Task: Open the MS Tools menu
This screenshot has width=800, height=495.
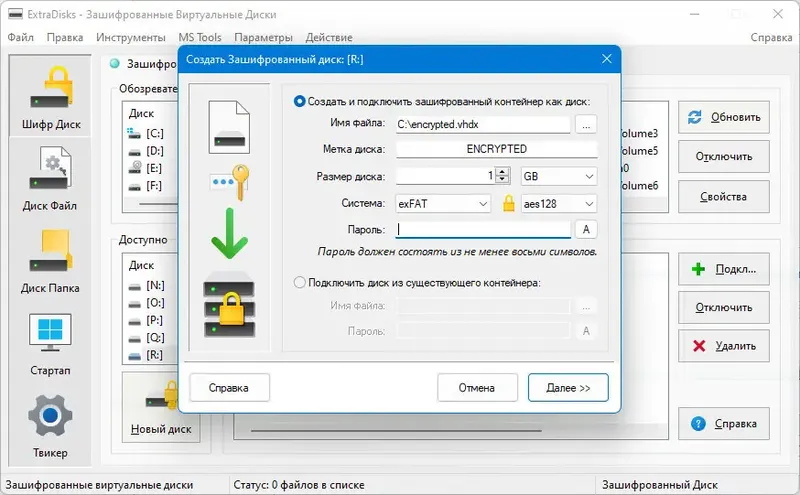Action: (199, 37)
